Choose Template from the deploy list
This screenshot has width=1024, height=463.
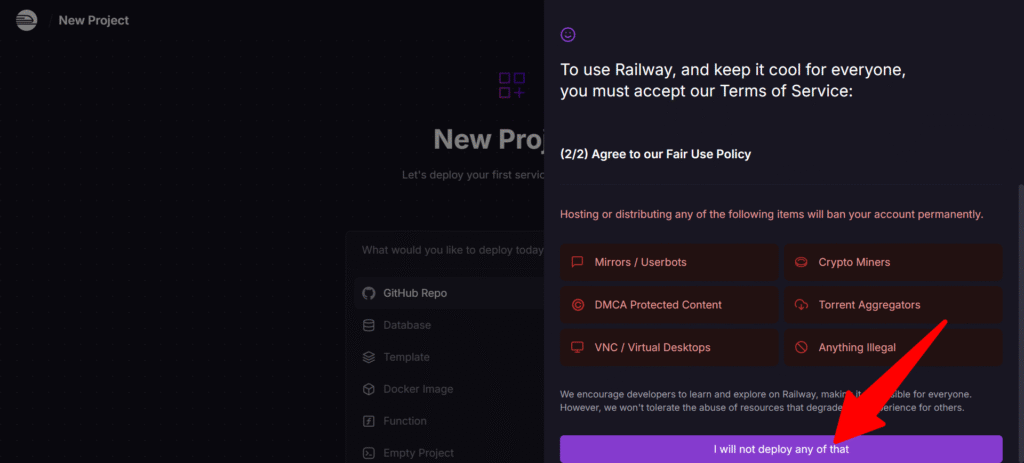click(x=449, y=357)
